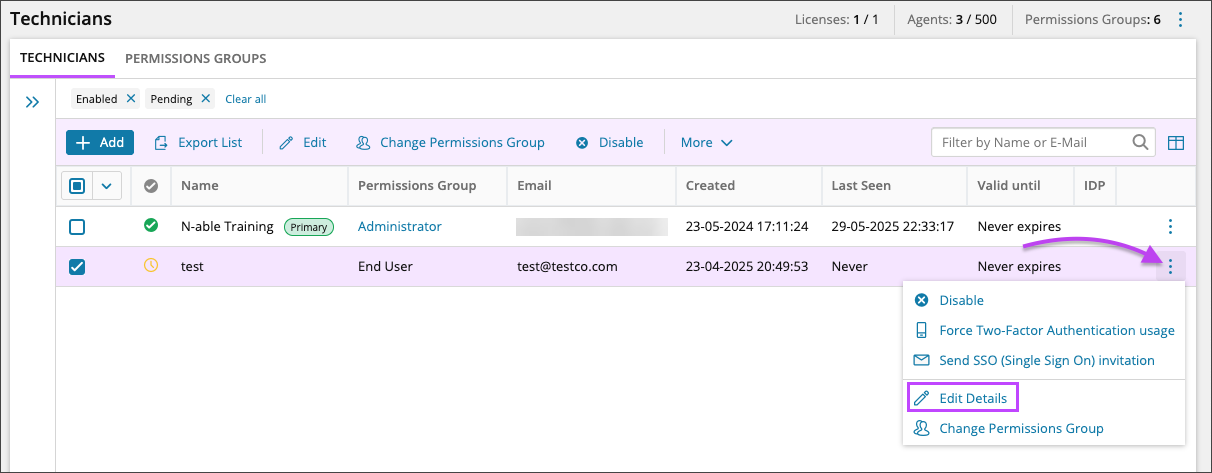Viewport: 1212px width, 473px height.
Task: Click the search magnifier icon
Action: 1140,142
